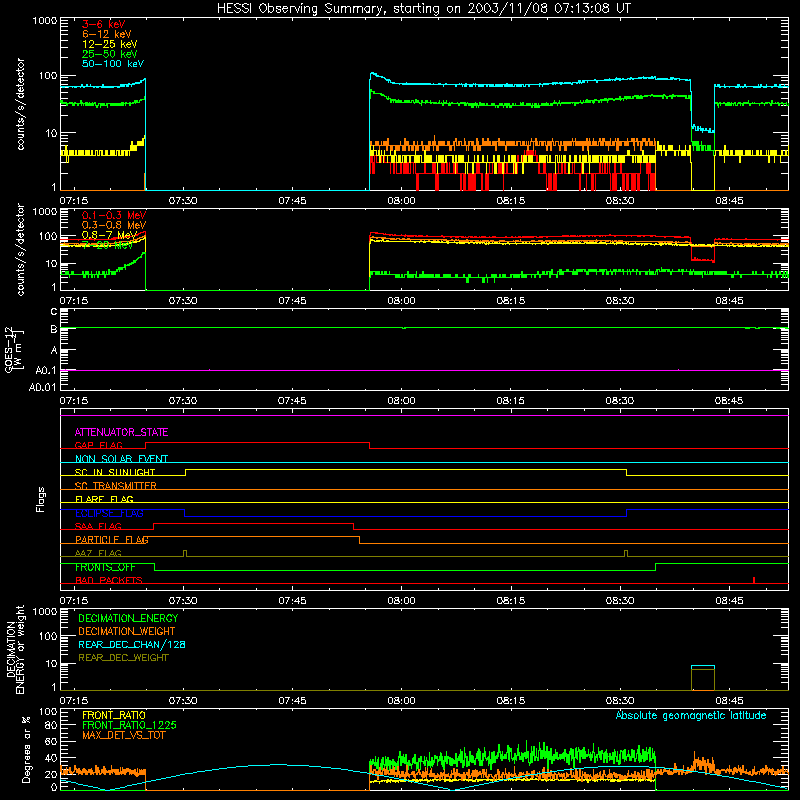Select the 25-50 keV legend label
Image resolution: width=800 pixels, height=800 pixels.
pyautogui.click(x=110, y=54)
